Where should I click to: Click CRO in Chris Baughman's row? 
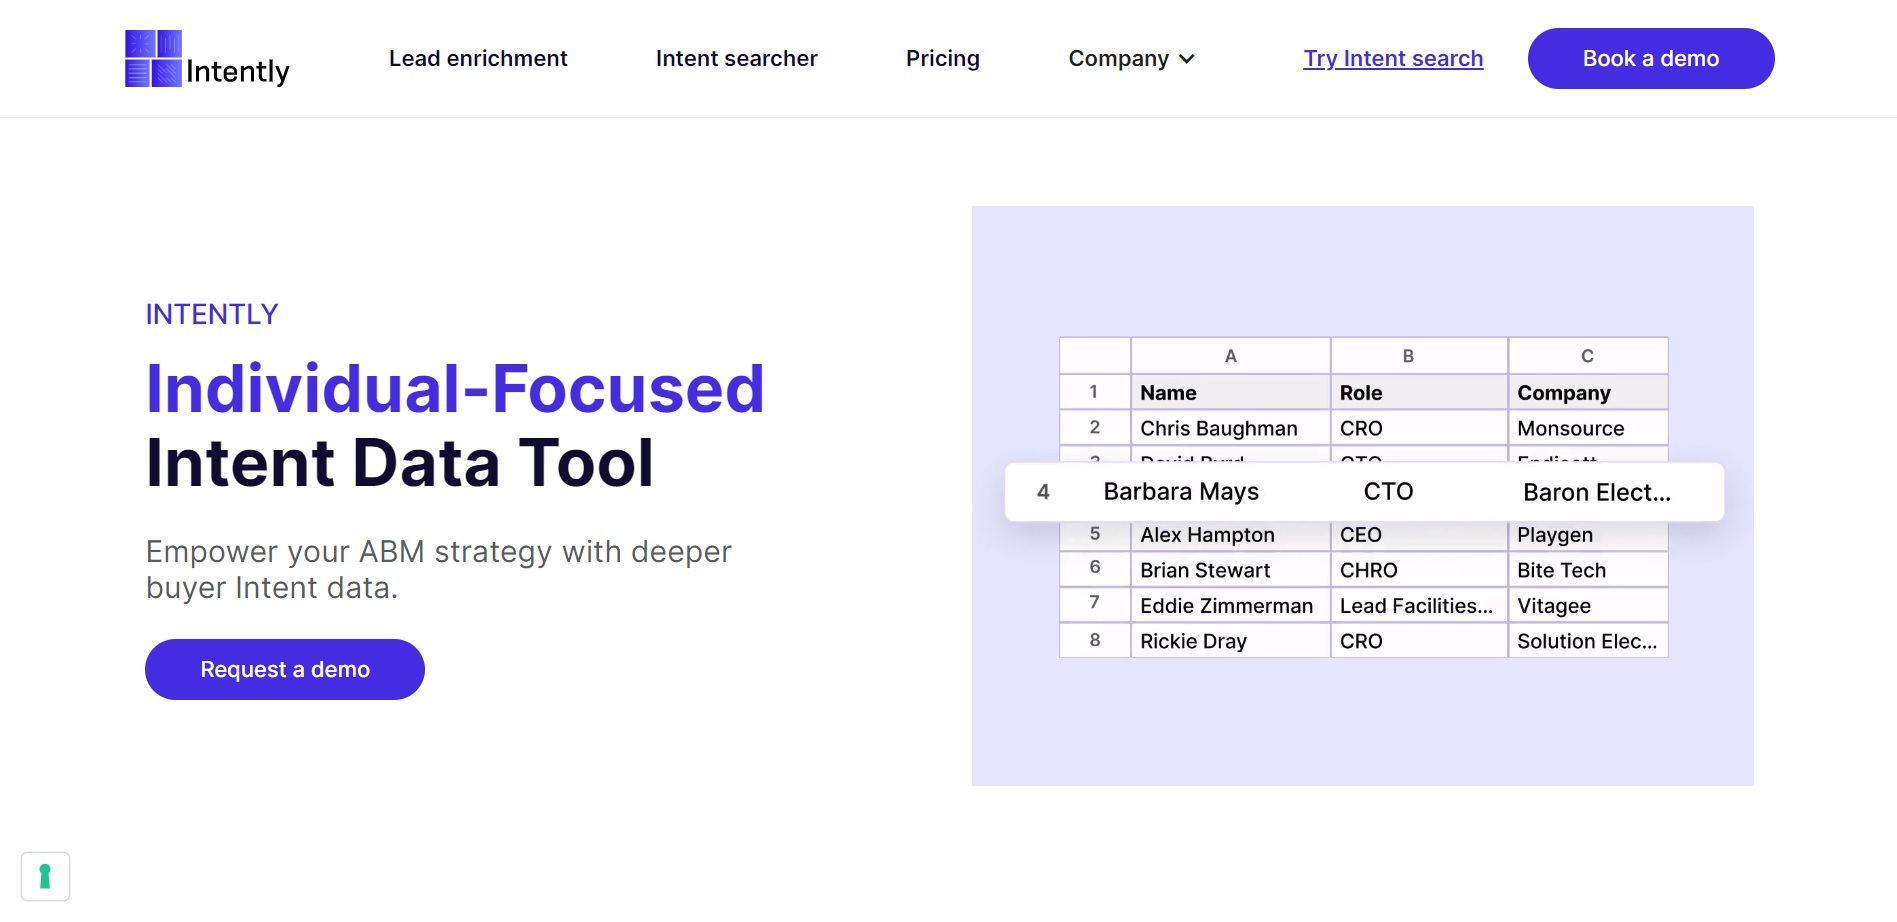1419,428
